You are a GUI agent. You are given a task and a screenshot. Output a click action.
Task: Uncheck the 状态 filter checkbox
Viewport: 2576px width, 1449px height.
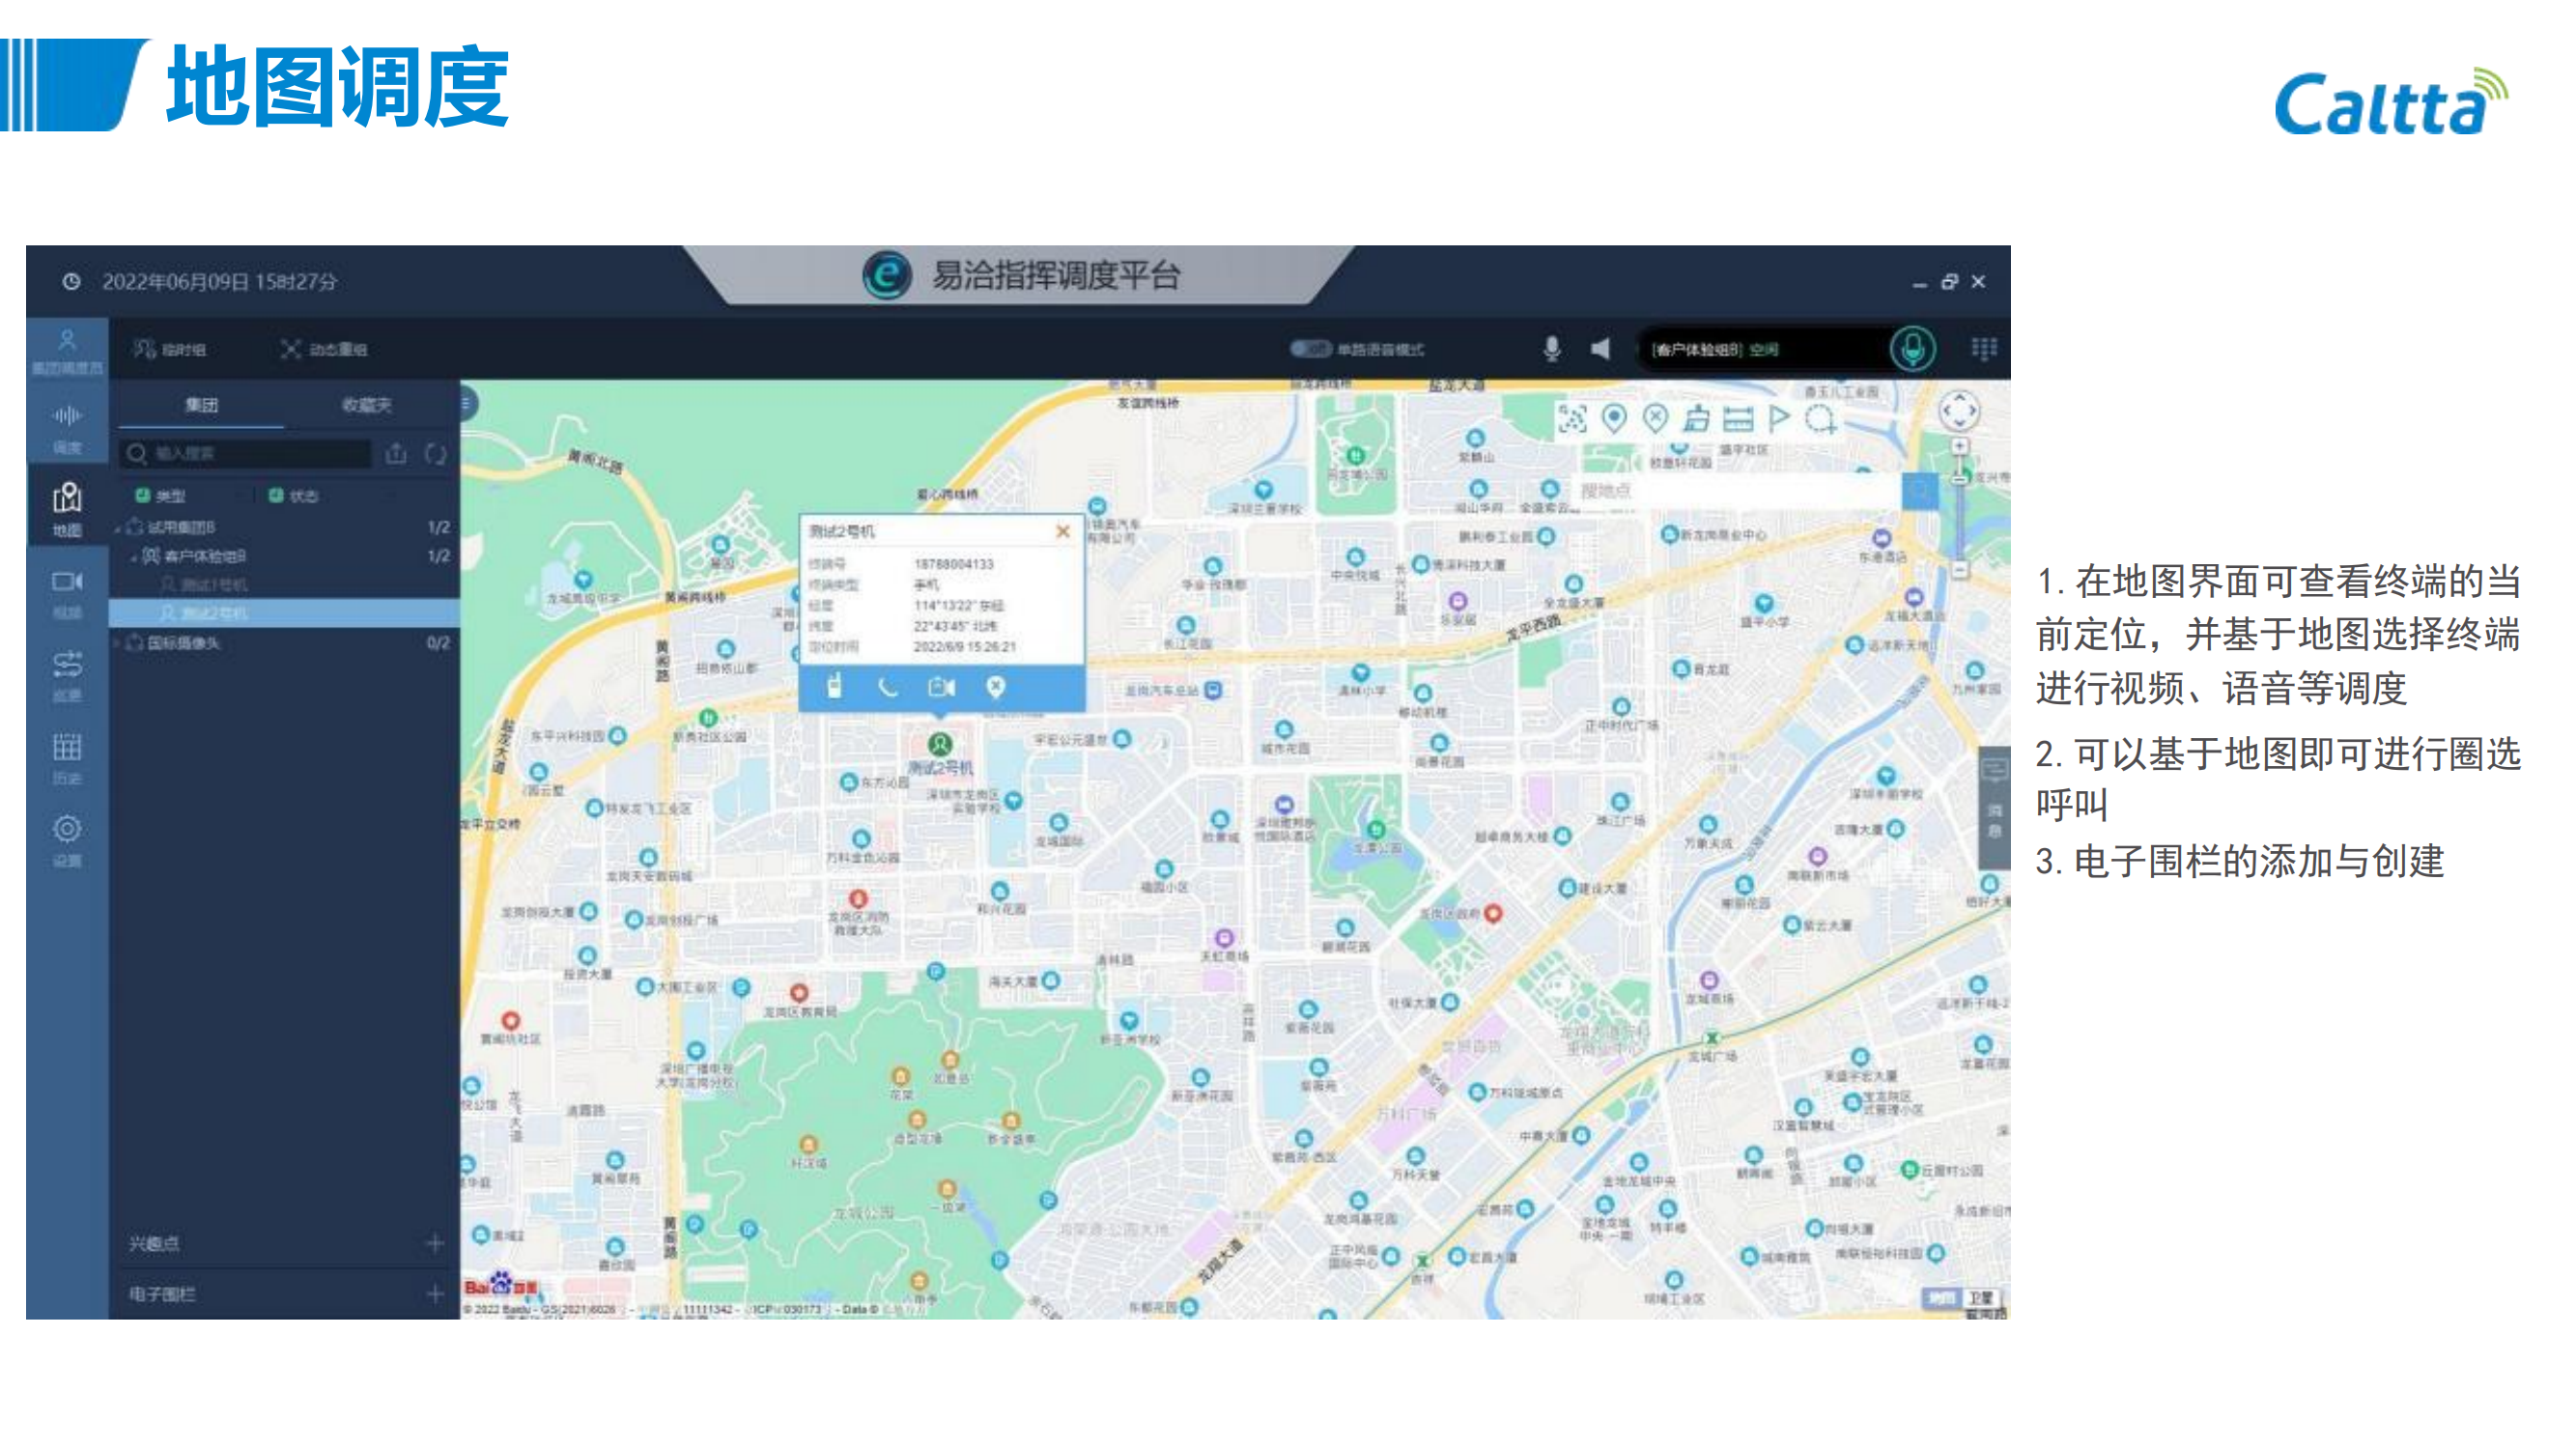coord(276,495)
